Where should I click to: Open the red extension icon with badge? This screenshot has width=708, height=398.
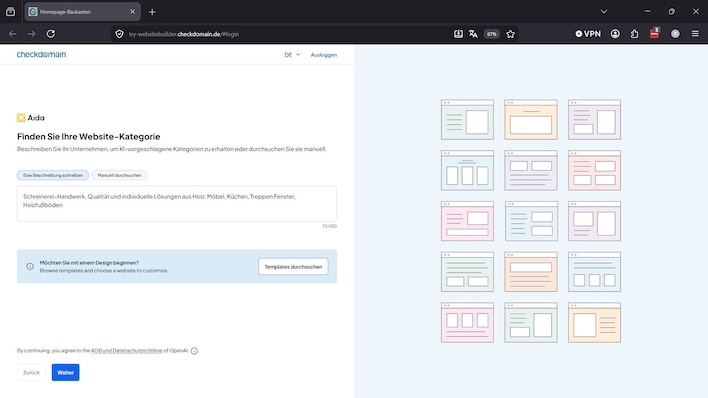pyautogui.click(x=654, y=33)
